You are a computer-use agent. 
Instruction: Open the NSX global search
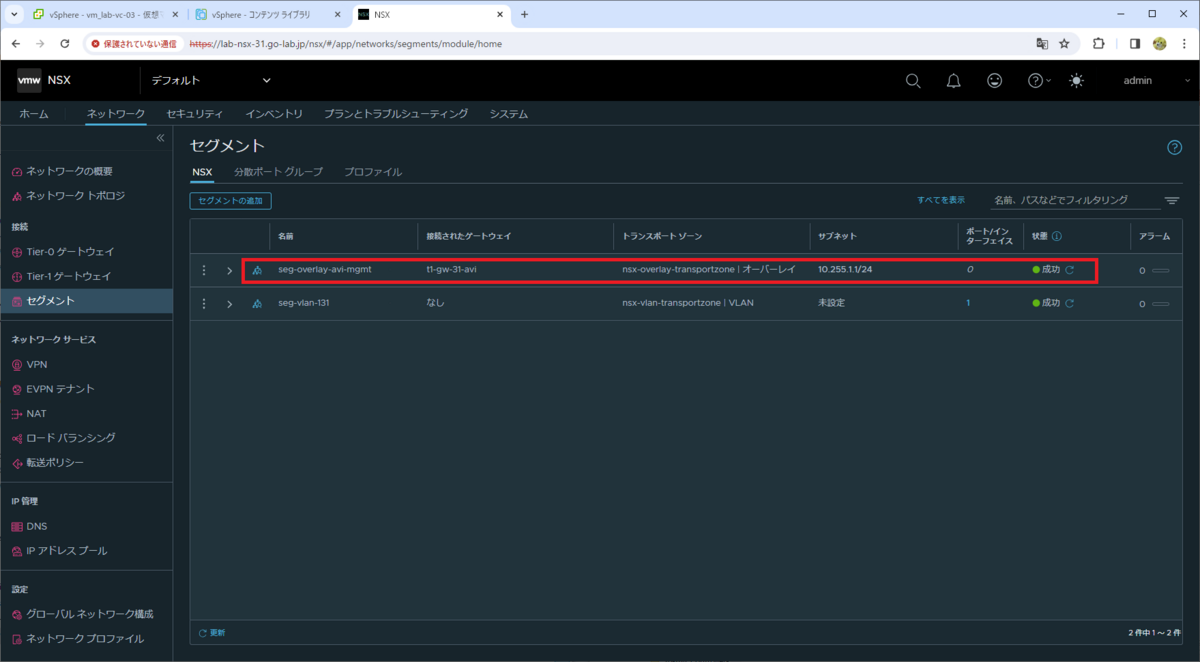[x=913, y=80]
